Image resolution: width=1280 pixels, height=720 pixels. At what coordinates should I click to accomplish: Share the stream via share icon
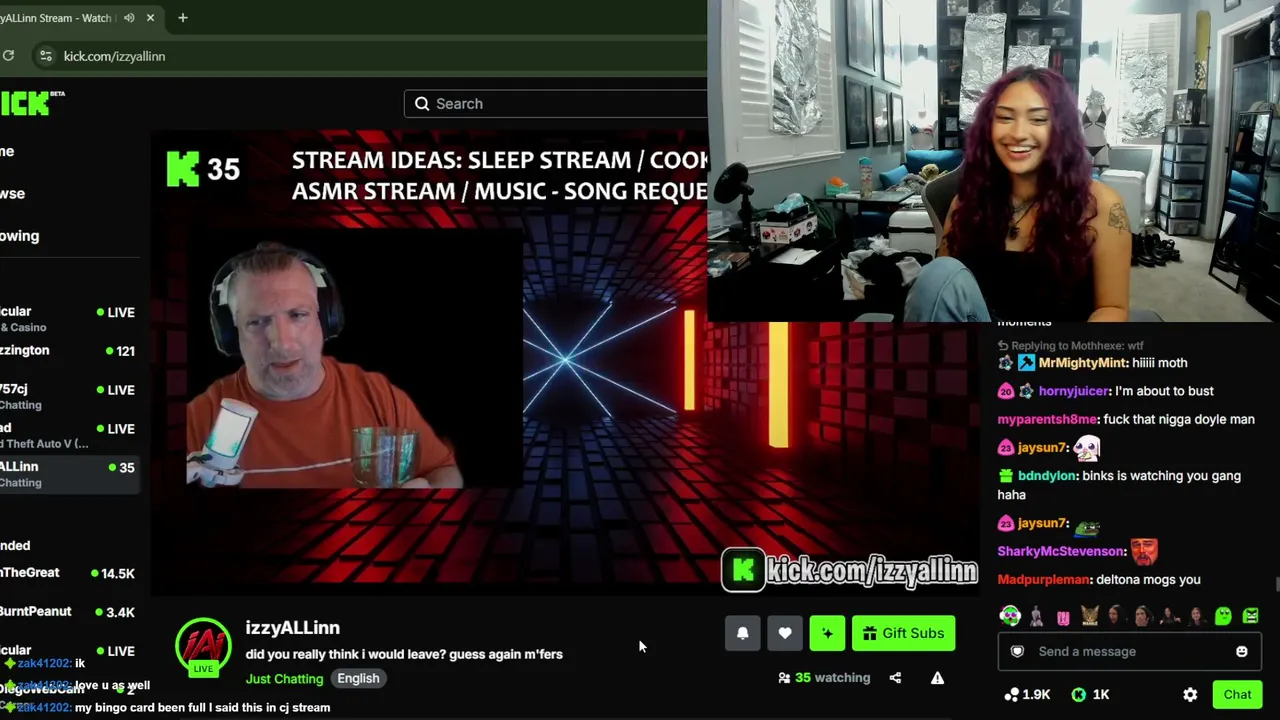[x=895, y=678]
